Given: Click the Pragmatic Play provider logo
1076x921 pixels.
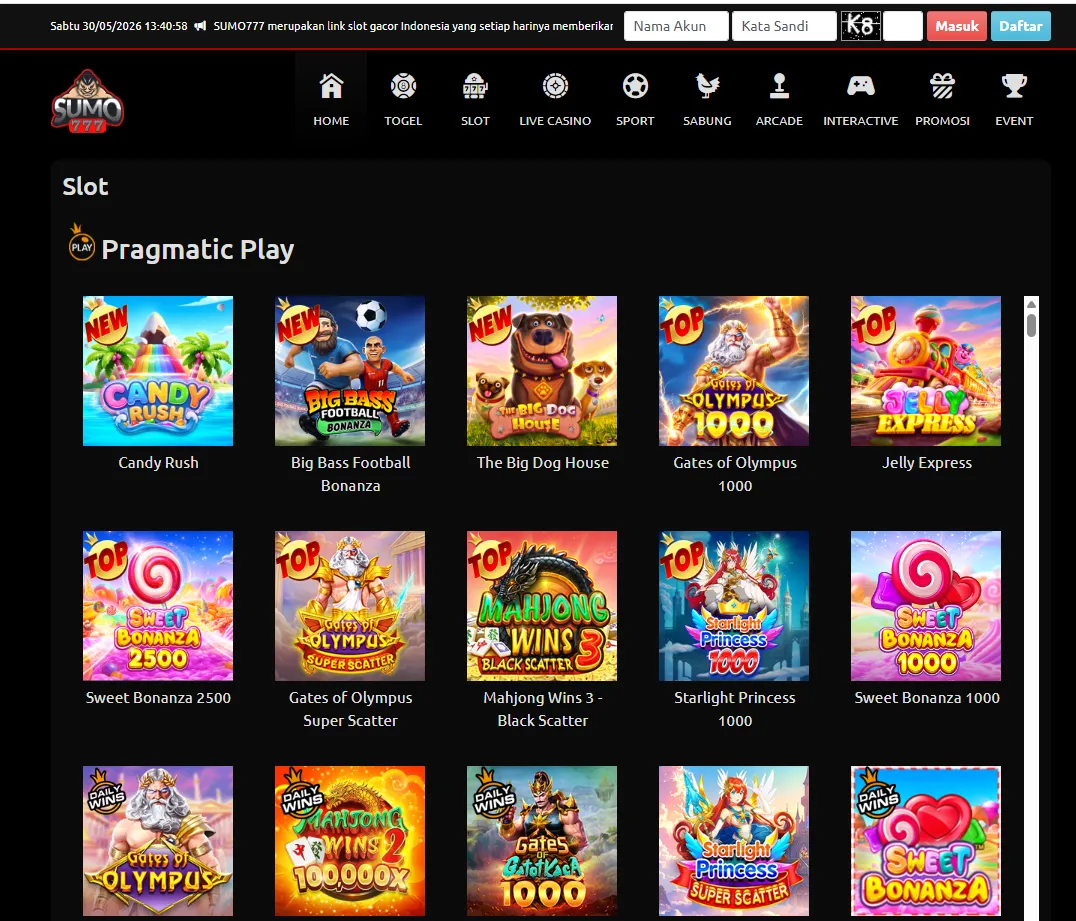Looking at the screenshot, I should tap(82, 243).
